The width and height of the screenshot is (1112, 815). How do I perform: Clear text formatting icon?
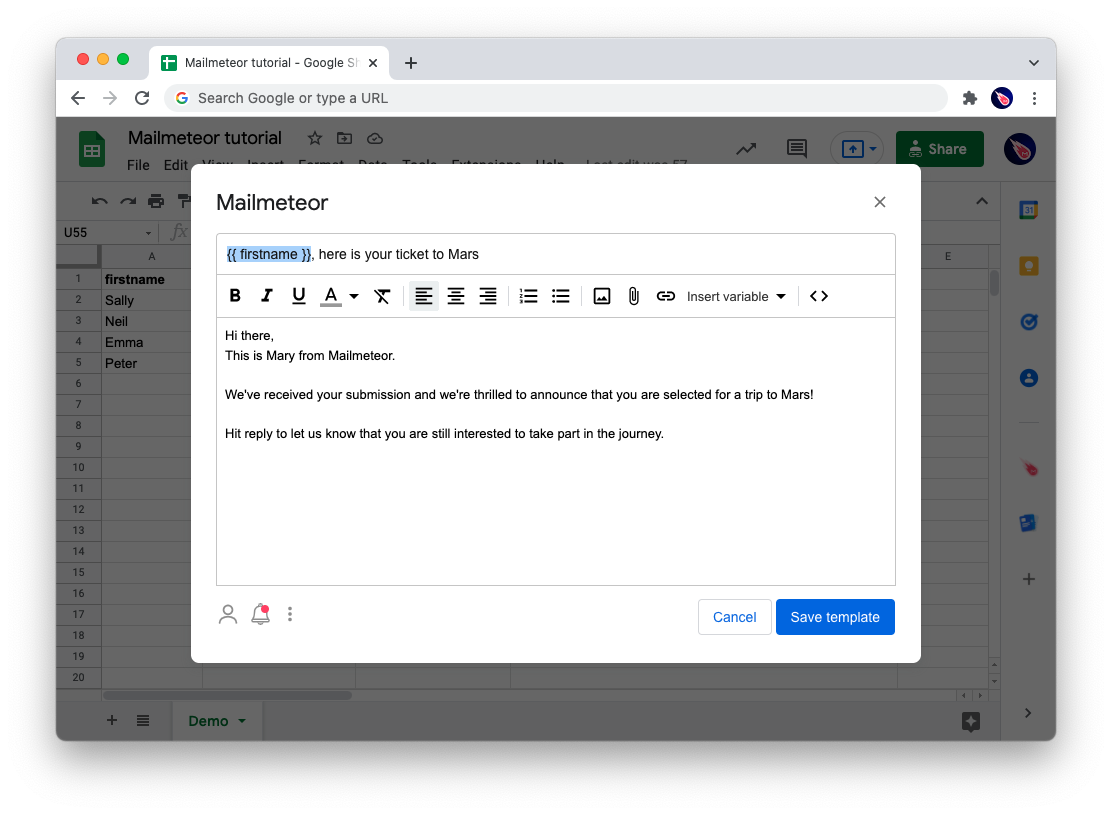(382, 296)
